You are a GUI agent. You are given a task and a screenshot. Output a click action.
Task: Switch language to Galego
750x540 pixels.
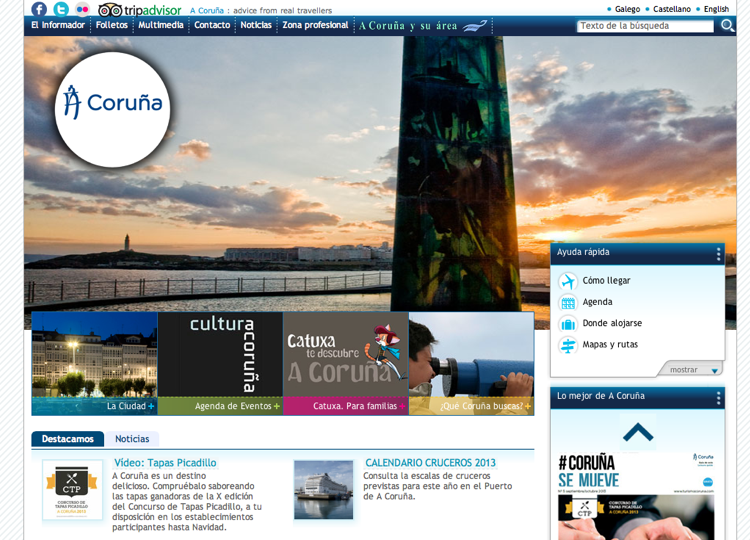pos(627,9)
